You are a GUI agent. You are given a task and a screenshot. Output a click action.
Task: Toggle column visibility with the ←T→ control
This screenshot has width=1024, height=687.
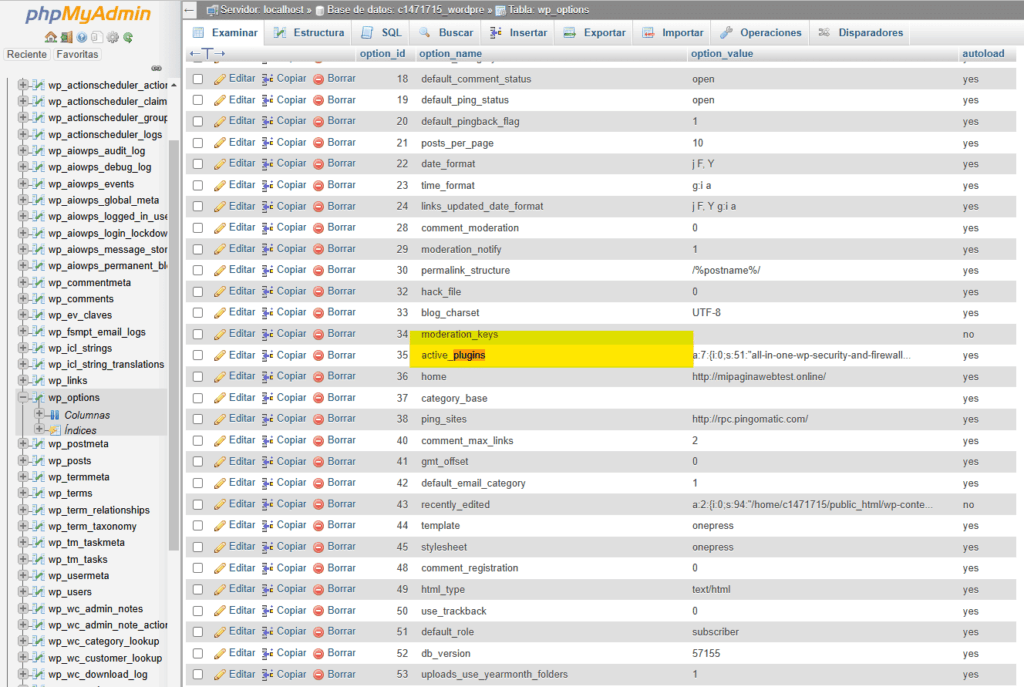click(207, 53)
